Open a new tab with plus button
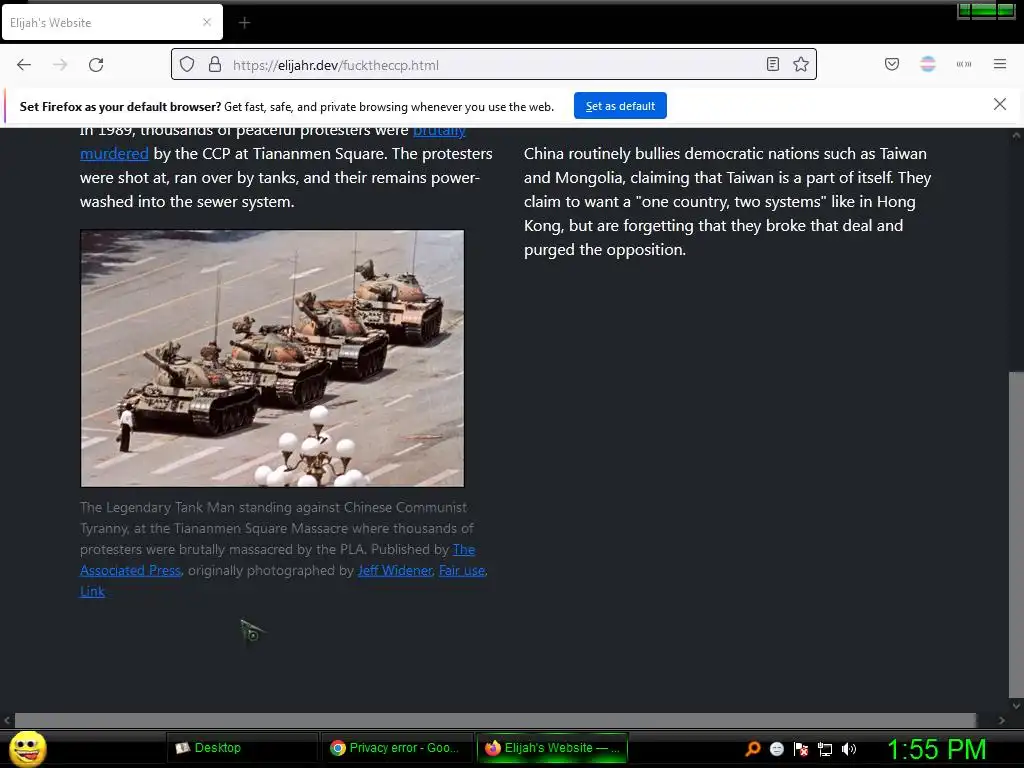The height and width of the screenshot is (768, 1024). 244,23
